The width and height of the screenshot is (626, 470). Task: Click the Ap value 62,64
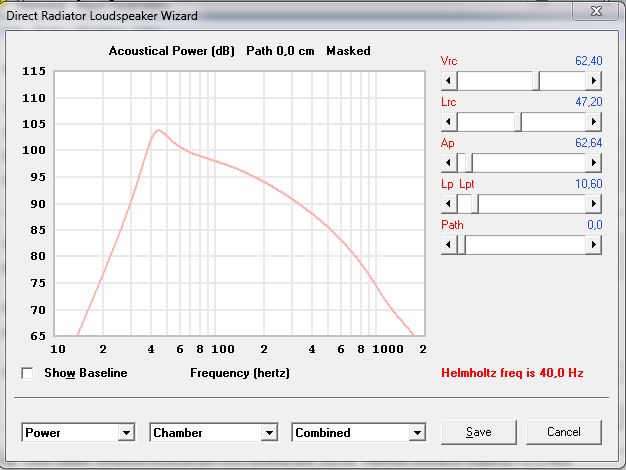click(588, 143)
